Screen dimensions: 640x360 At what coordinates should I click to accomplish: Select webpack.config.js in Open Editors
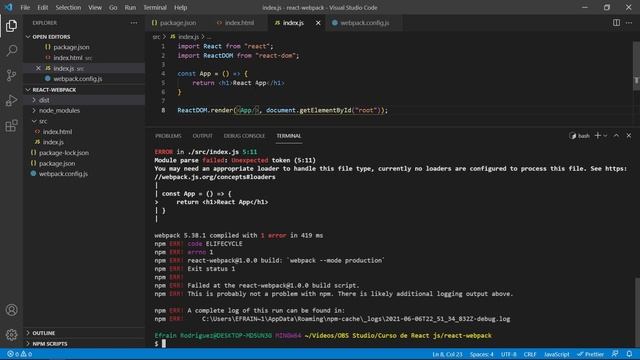[x=84, y=79]
